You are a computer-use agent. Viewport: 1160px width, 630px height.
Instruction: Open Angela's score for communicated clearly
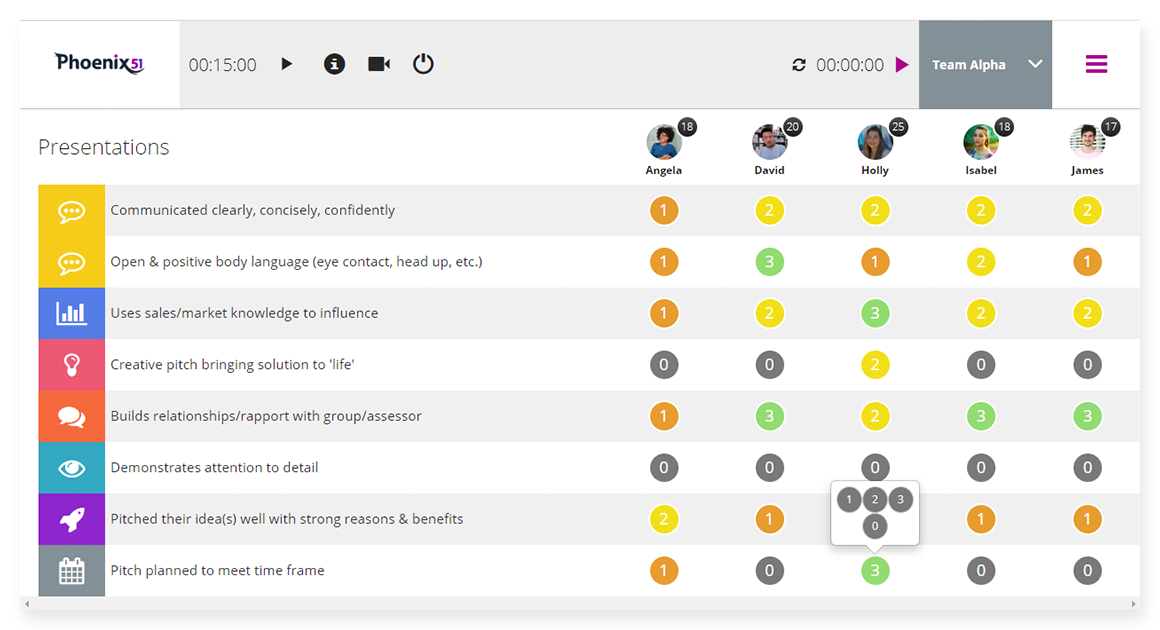664,211
